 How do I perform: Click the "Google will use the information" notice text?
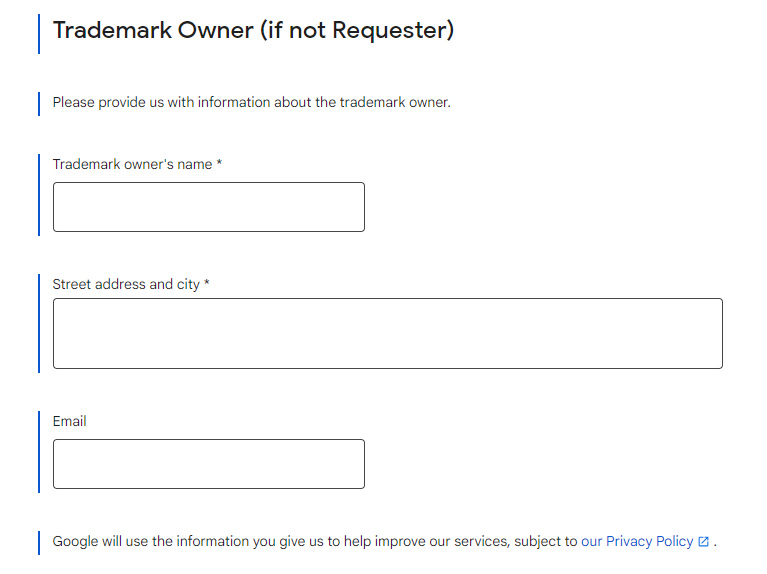coord(315,541)
